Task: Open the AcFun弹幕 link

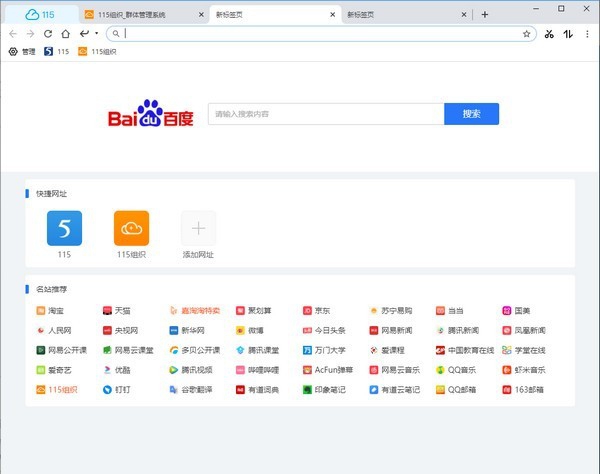Action: point(328,370)
